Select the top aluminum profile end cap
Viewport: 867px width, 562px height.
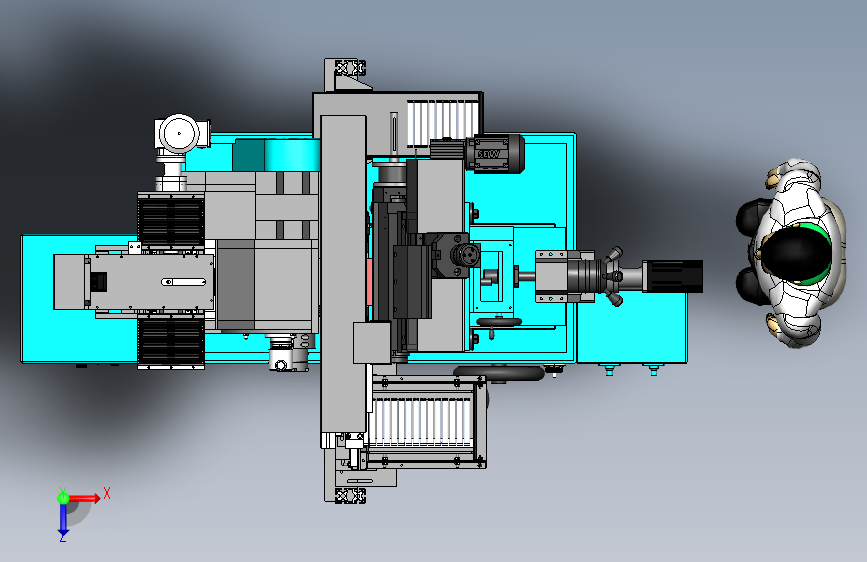(350, 68)
